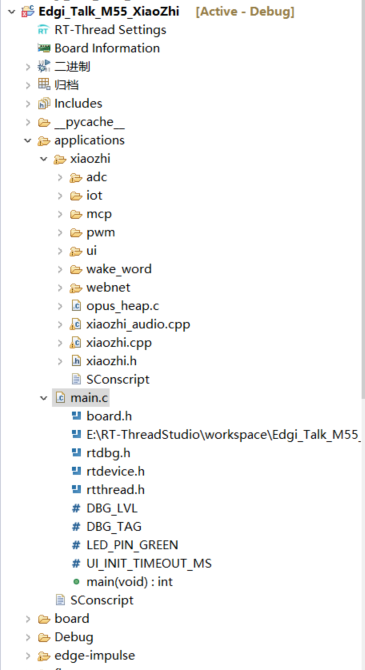Select SConscript inside the xiaozhi folder
Image resolution: width=365 pixels, height=670 pixels.
118,379
